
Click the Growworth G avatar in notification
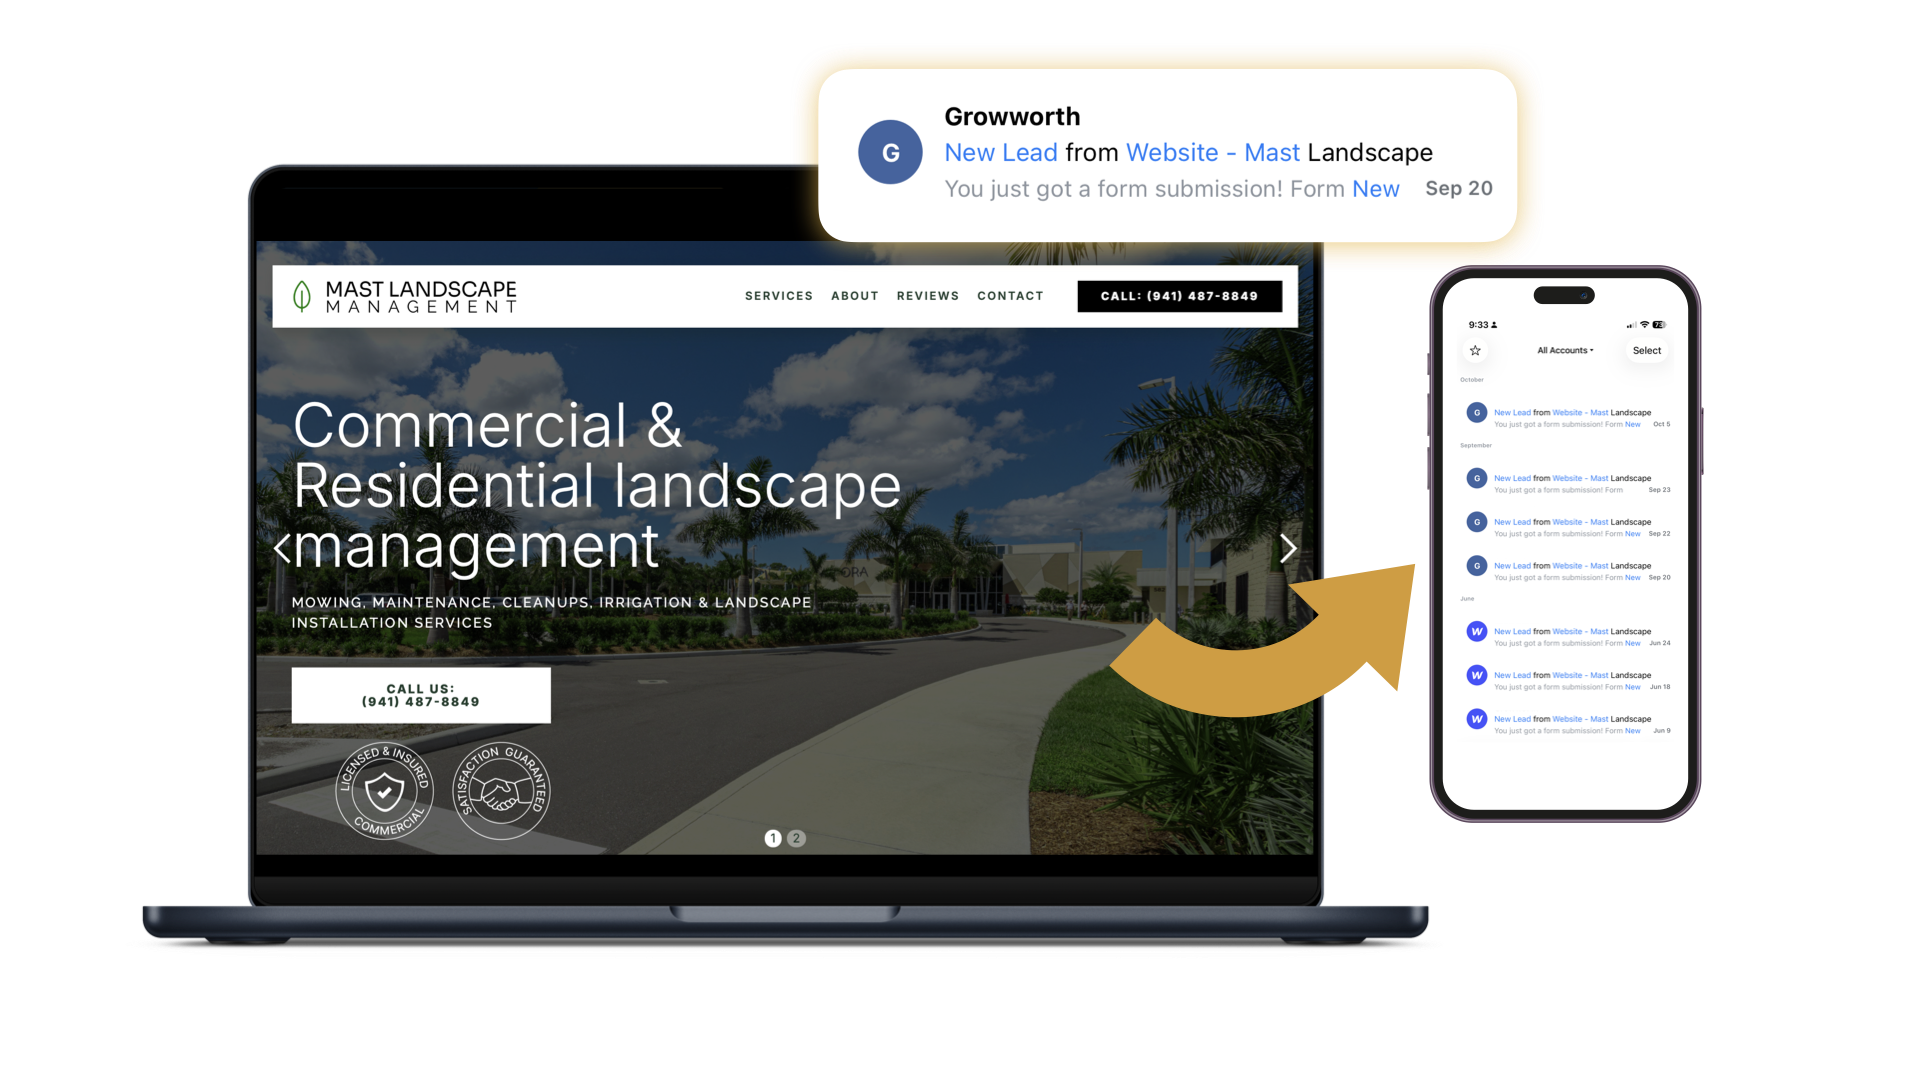pos(890,152)
